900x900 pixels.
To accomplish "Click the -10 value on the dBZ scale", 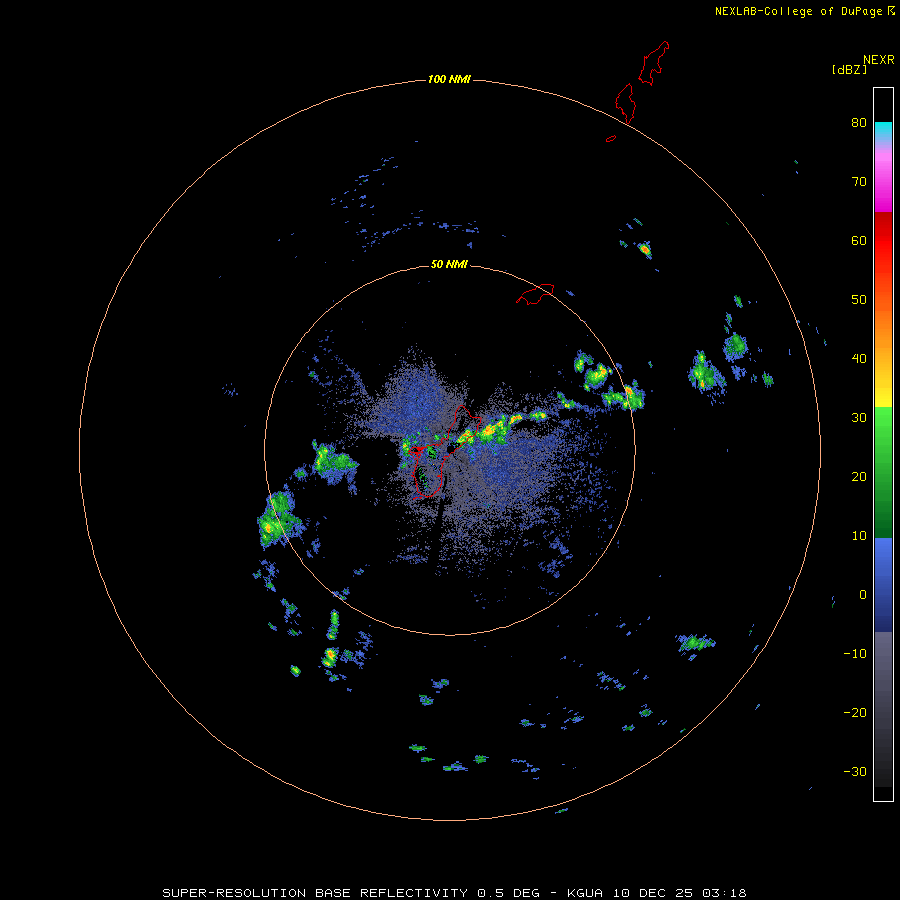I will pos(855,654).
